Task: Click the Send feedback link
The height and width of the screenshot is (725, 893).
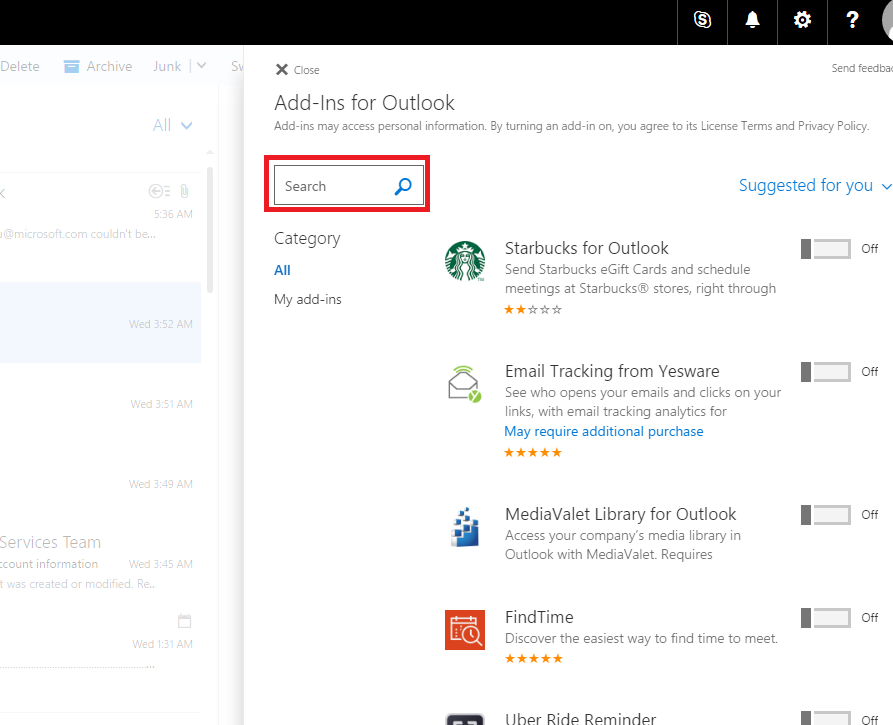Action: 862,68
